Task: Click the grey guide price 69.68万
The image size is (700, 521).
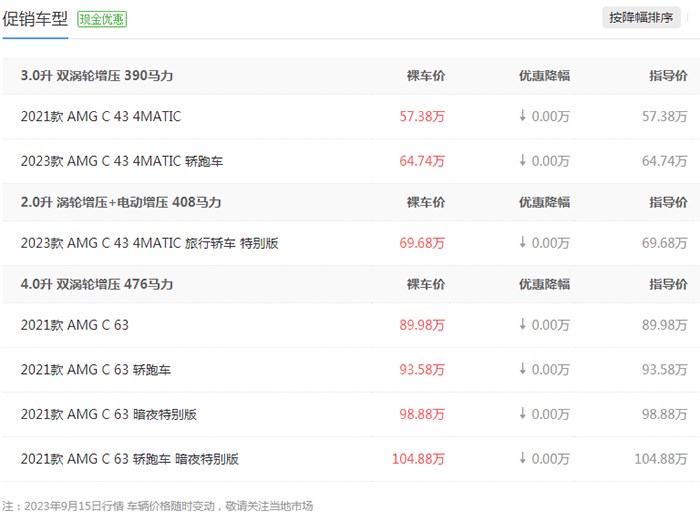Action: 664,243
